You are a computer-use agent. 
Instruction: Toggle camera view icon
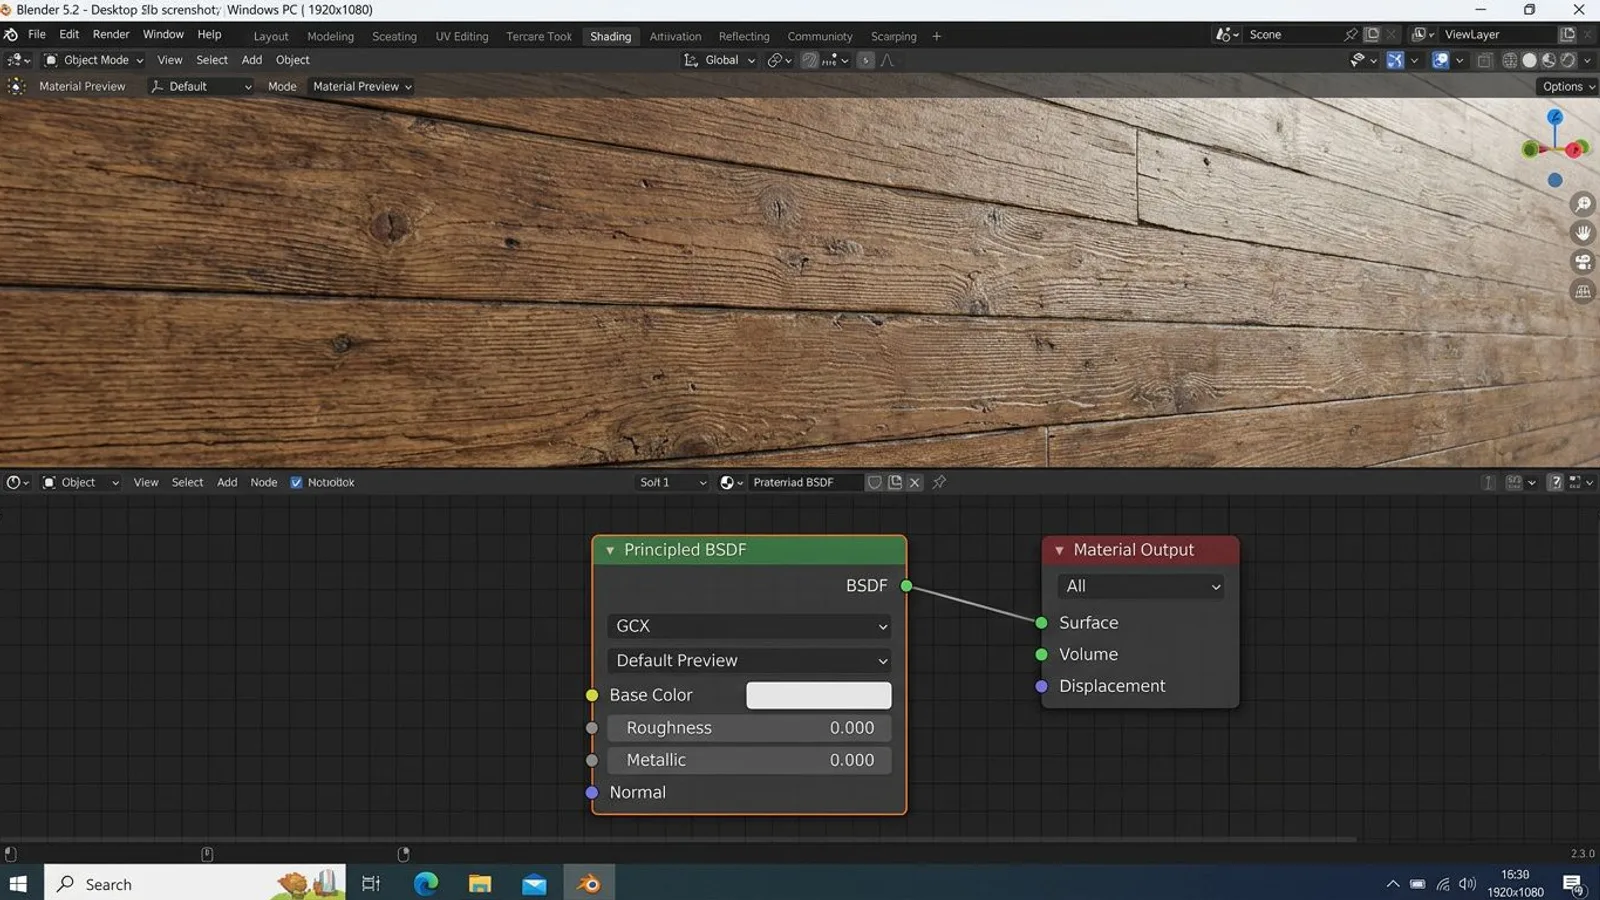click(1583, 262)
